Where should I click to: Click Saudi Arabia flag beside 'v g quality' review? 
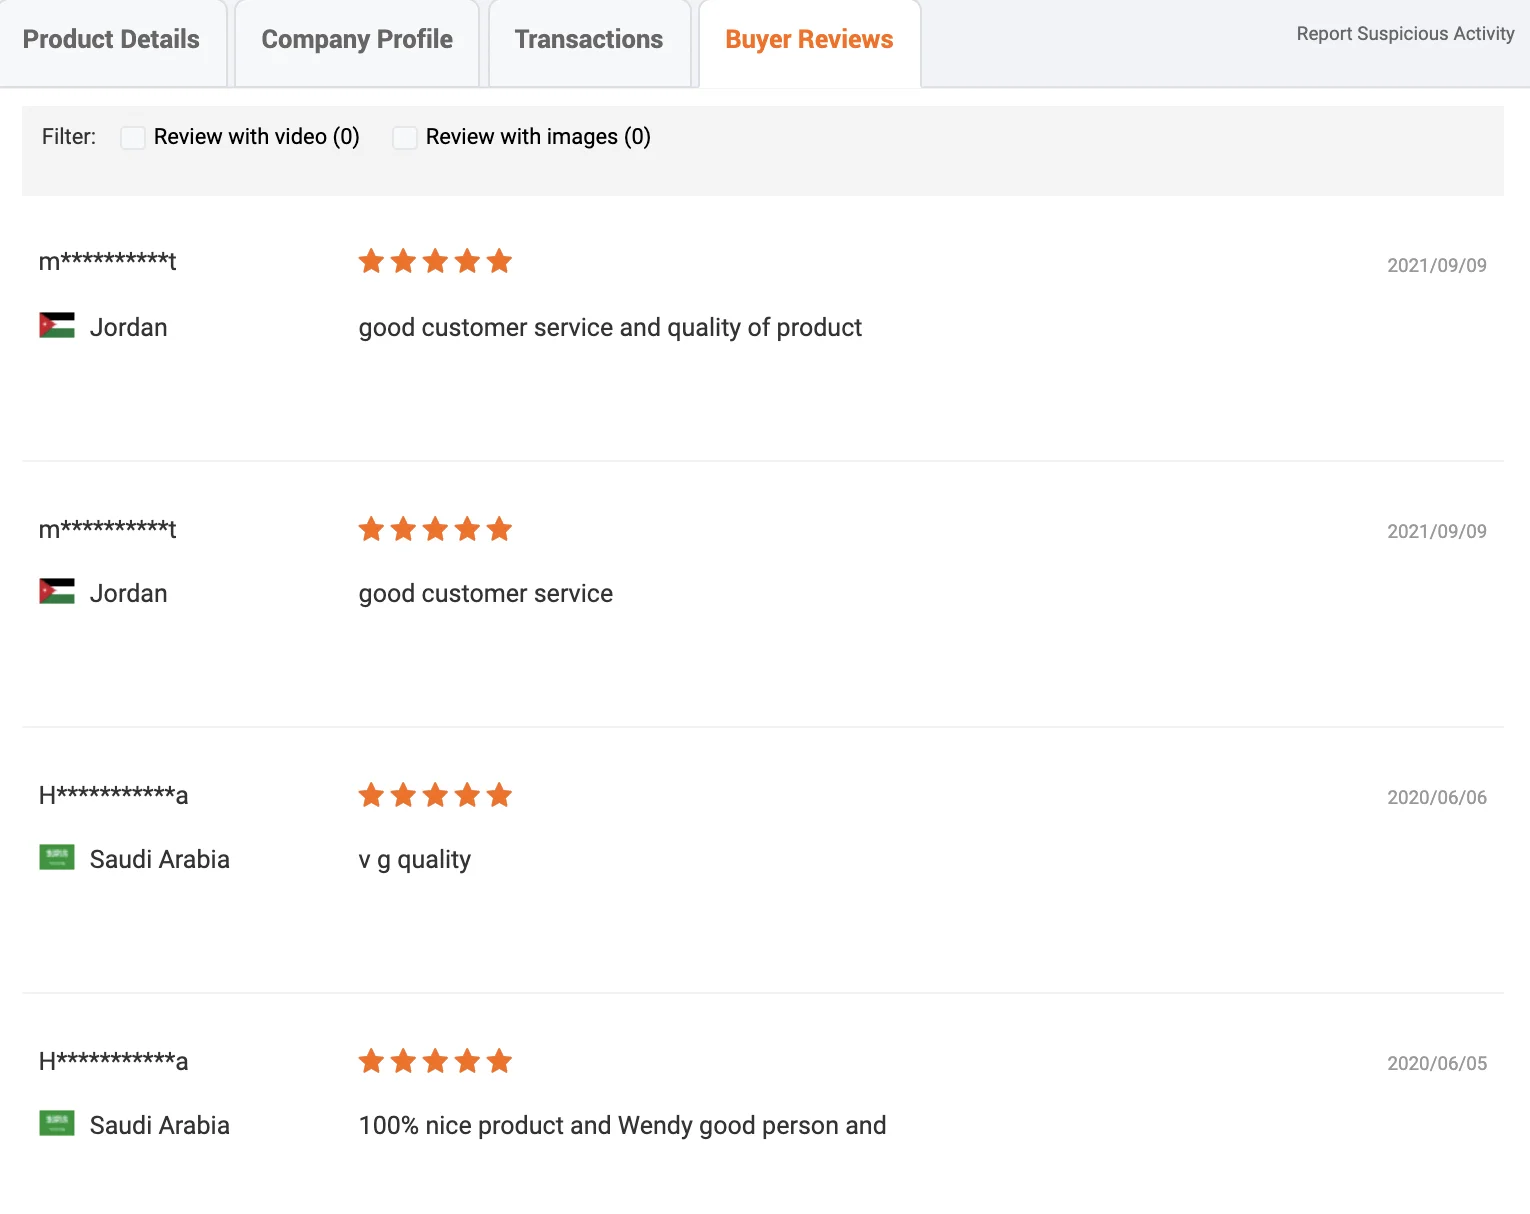(57, 857)
